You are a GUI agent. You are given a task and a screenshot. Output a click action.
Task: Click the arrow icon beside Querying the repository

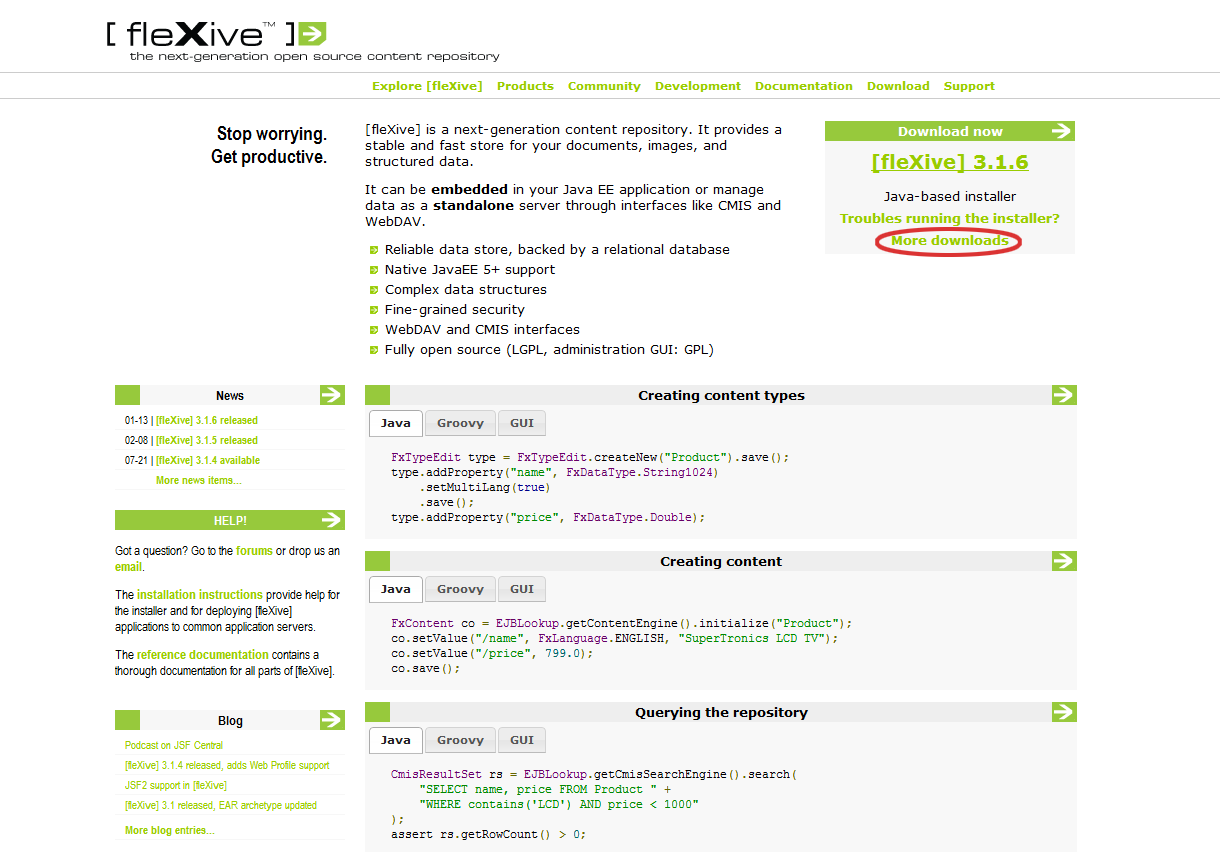click(1064, 712)
